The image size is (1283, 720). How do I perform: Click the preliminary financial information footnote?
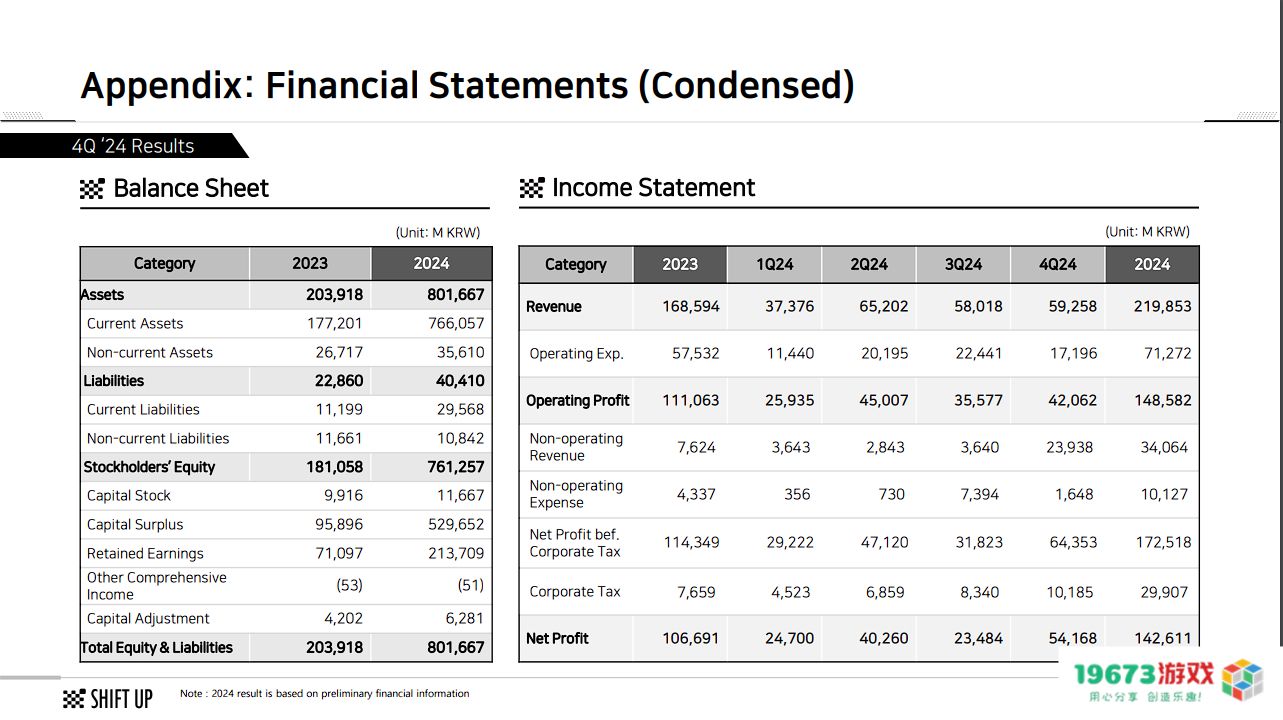[x=324, y=693]
